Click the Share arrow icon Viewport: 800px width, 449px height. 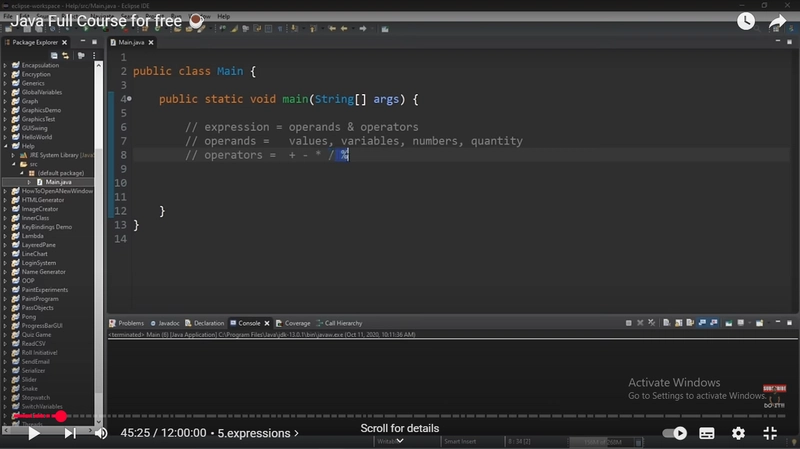[778, 21]
